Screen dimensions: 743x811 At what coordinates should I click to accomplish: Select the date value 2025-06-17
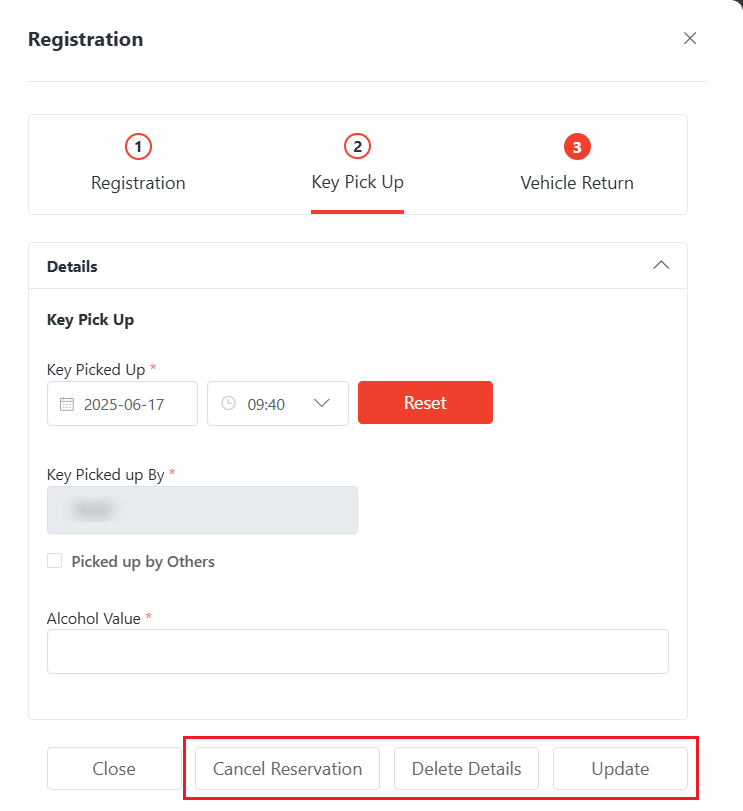pyautogui.click(x=124, y=403)
